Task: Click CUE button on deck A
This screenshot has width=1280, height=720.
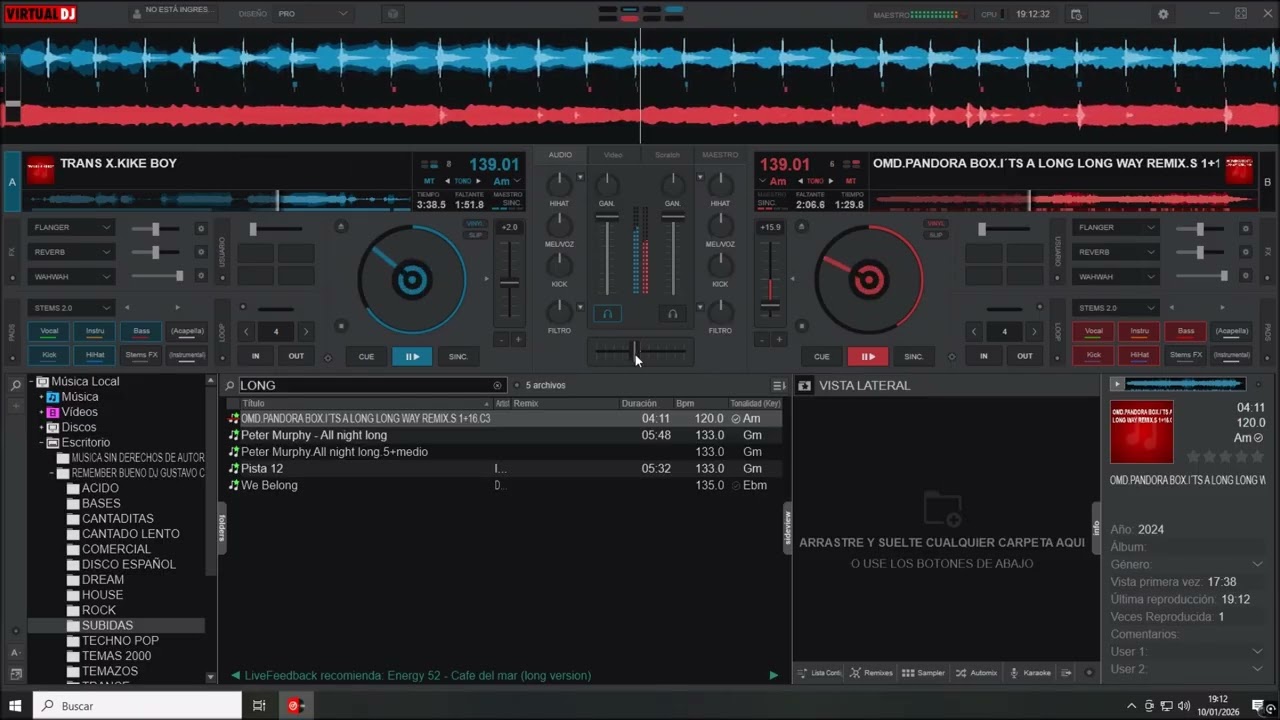Action: pyautogui.click(x=366, y=356)
